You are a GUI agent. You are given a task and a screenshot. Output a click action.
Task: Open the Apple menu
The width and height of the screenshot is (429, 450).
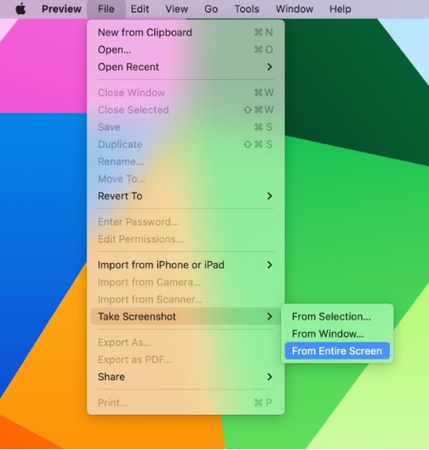(21, 9)
